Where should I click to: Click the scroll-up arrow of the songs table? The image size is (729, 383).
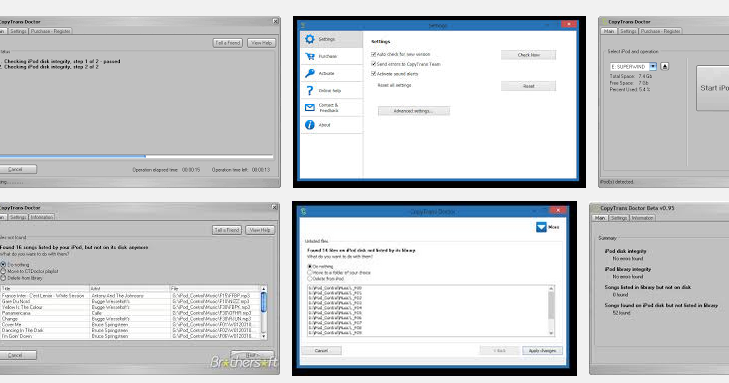coord(264,289)
